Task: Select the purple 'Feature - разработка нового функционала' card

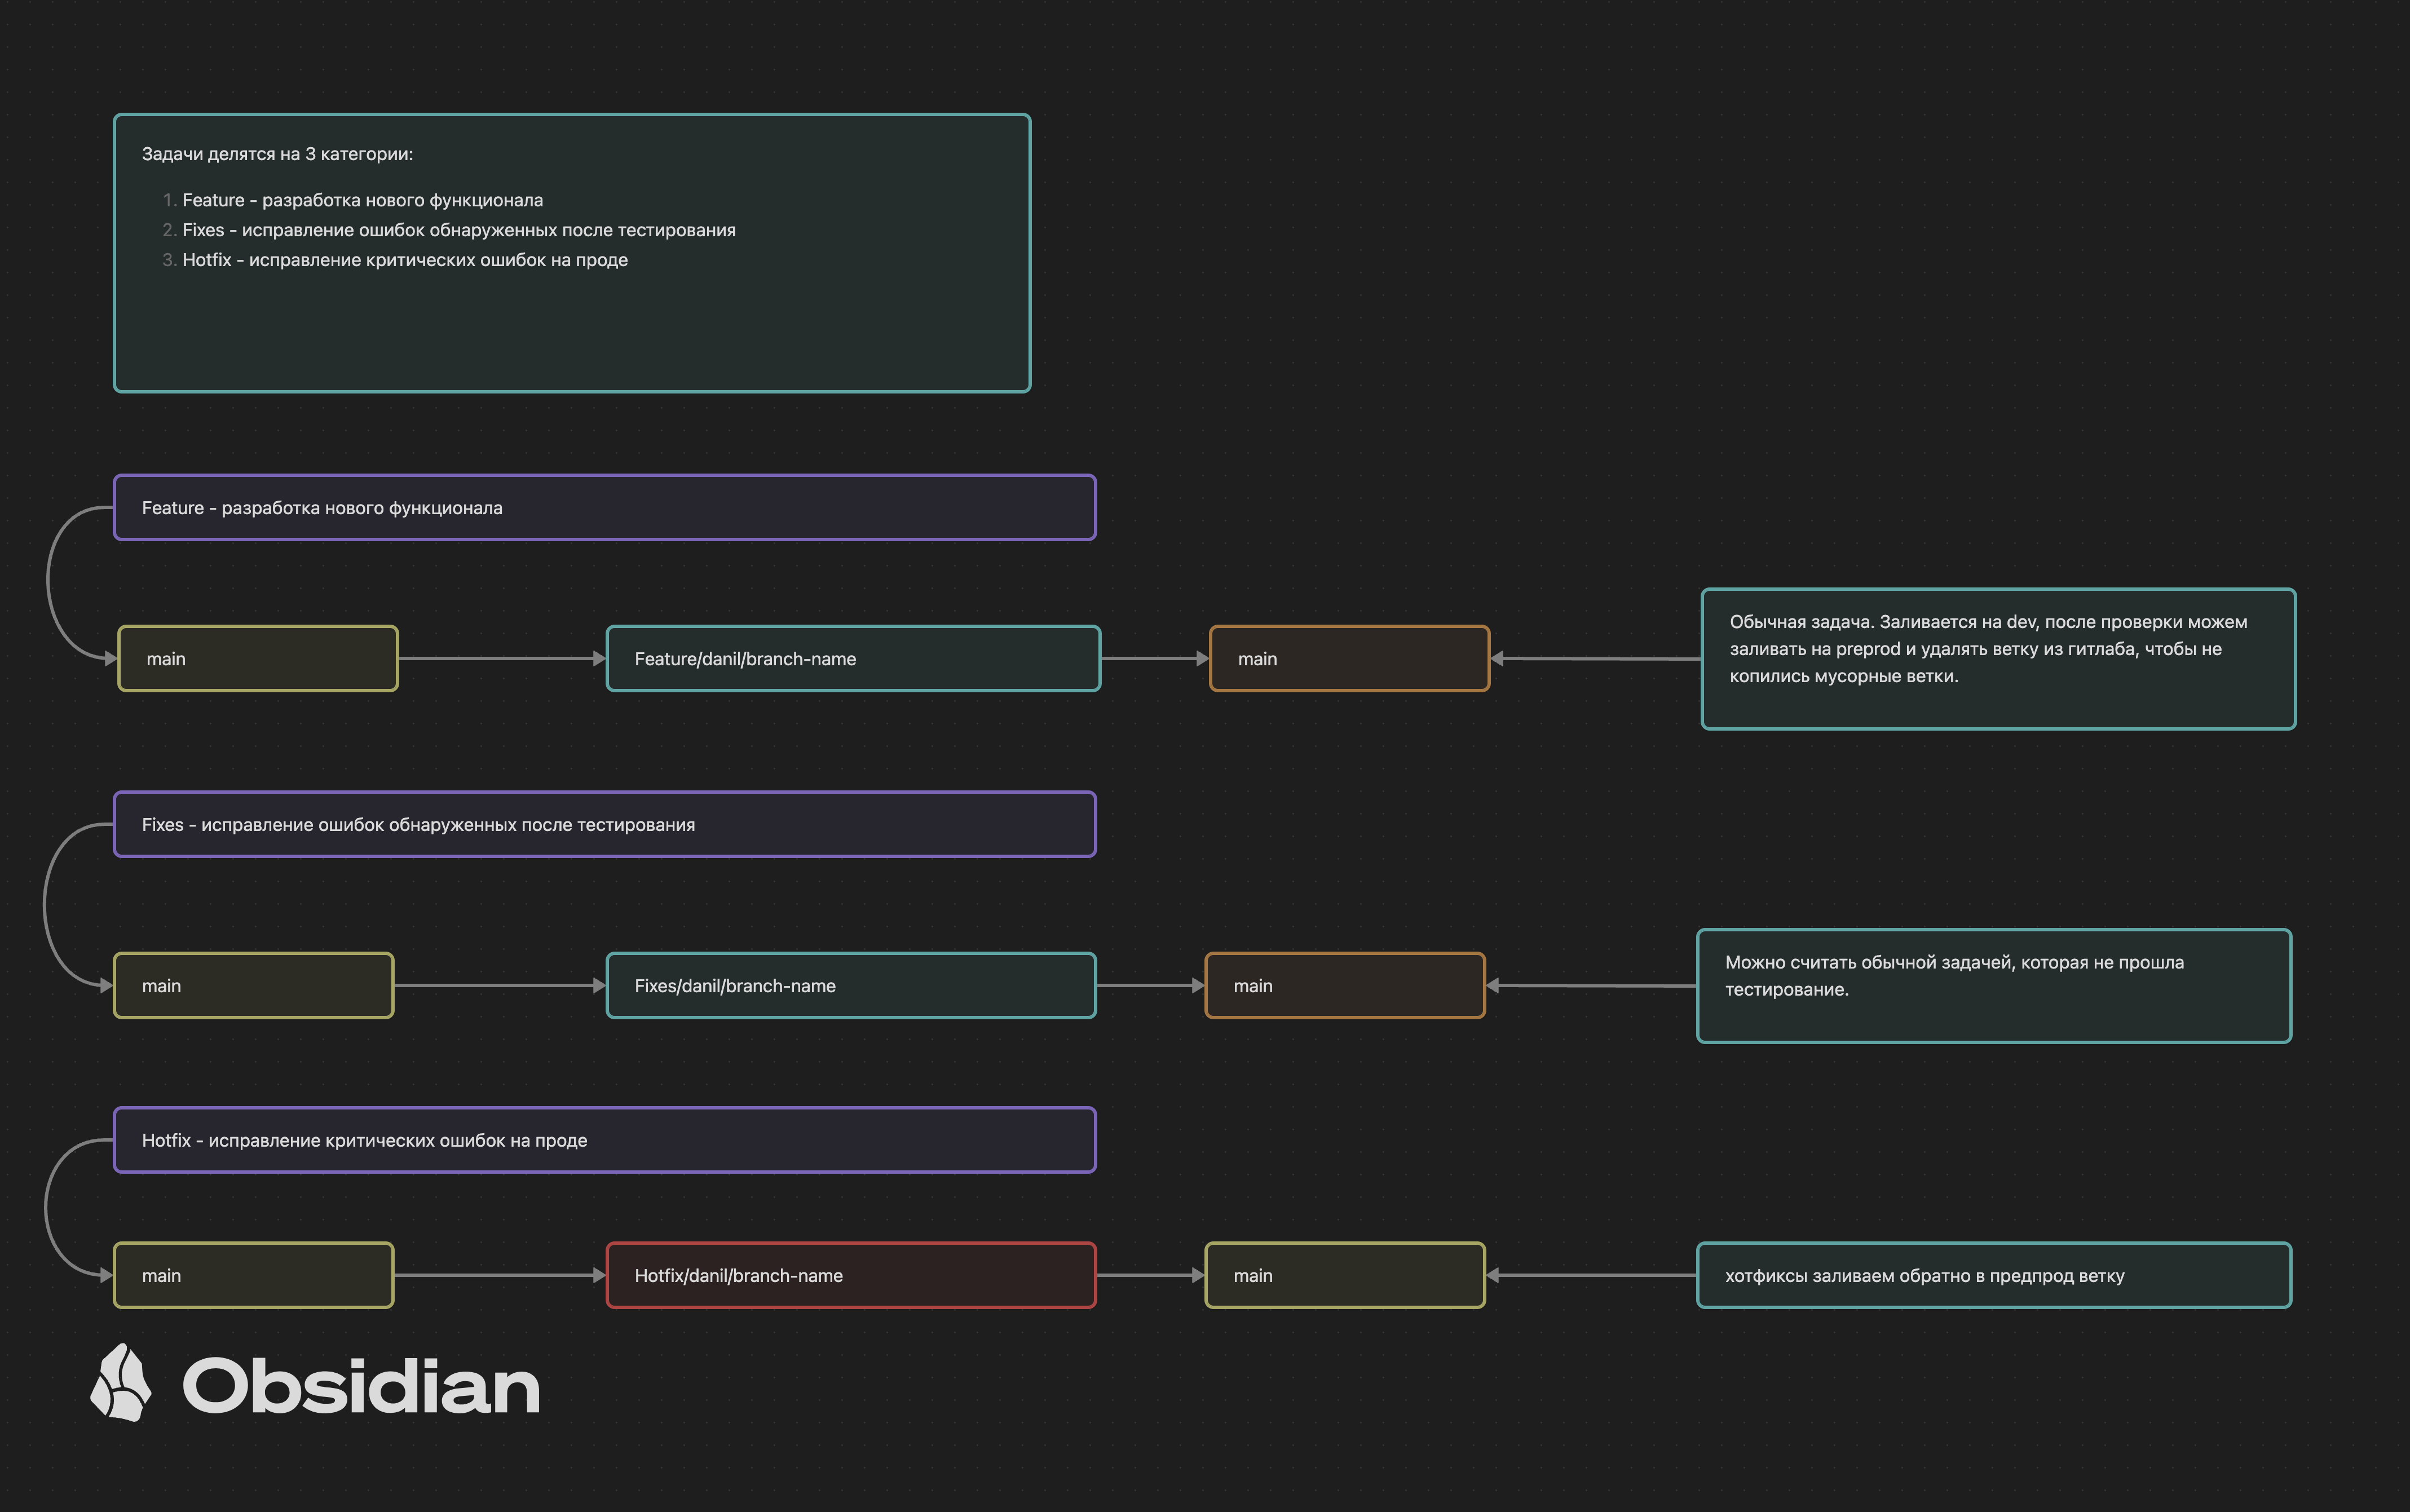Action: pos(604,508)
